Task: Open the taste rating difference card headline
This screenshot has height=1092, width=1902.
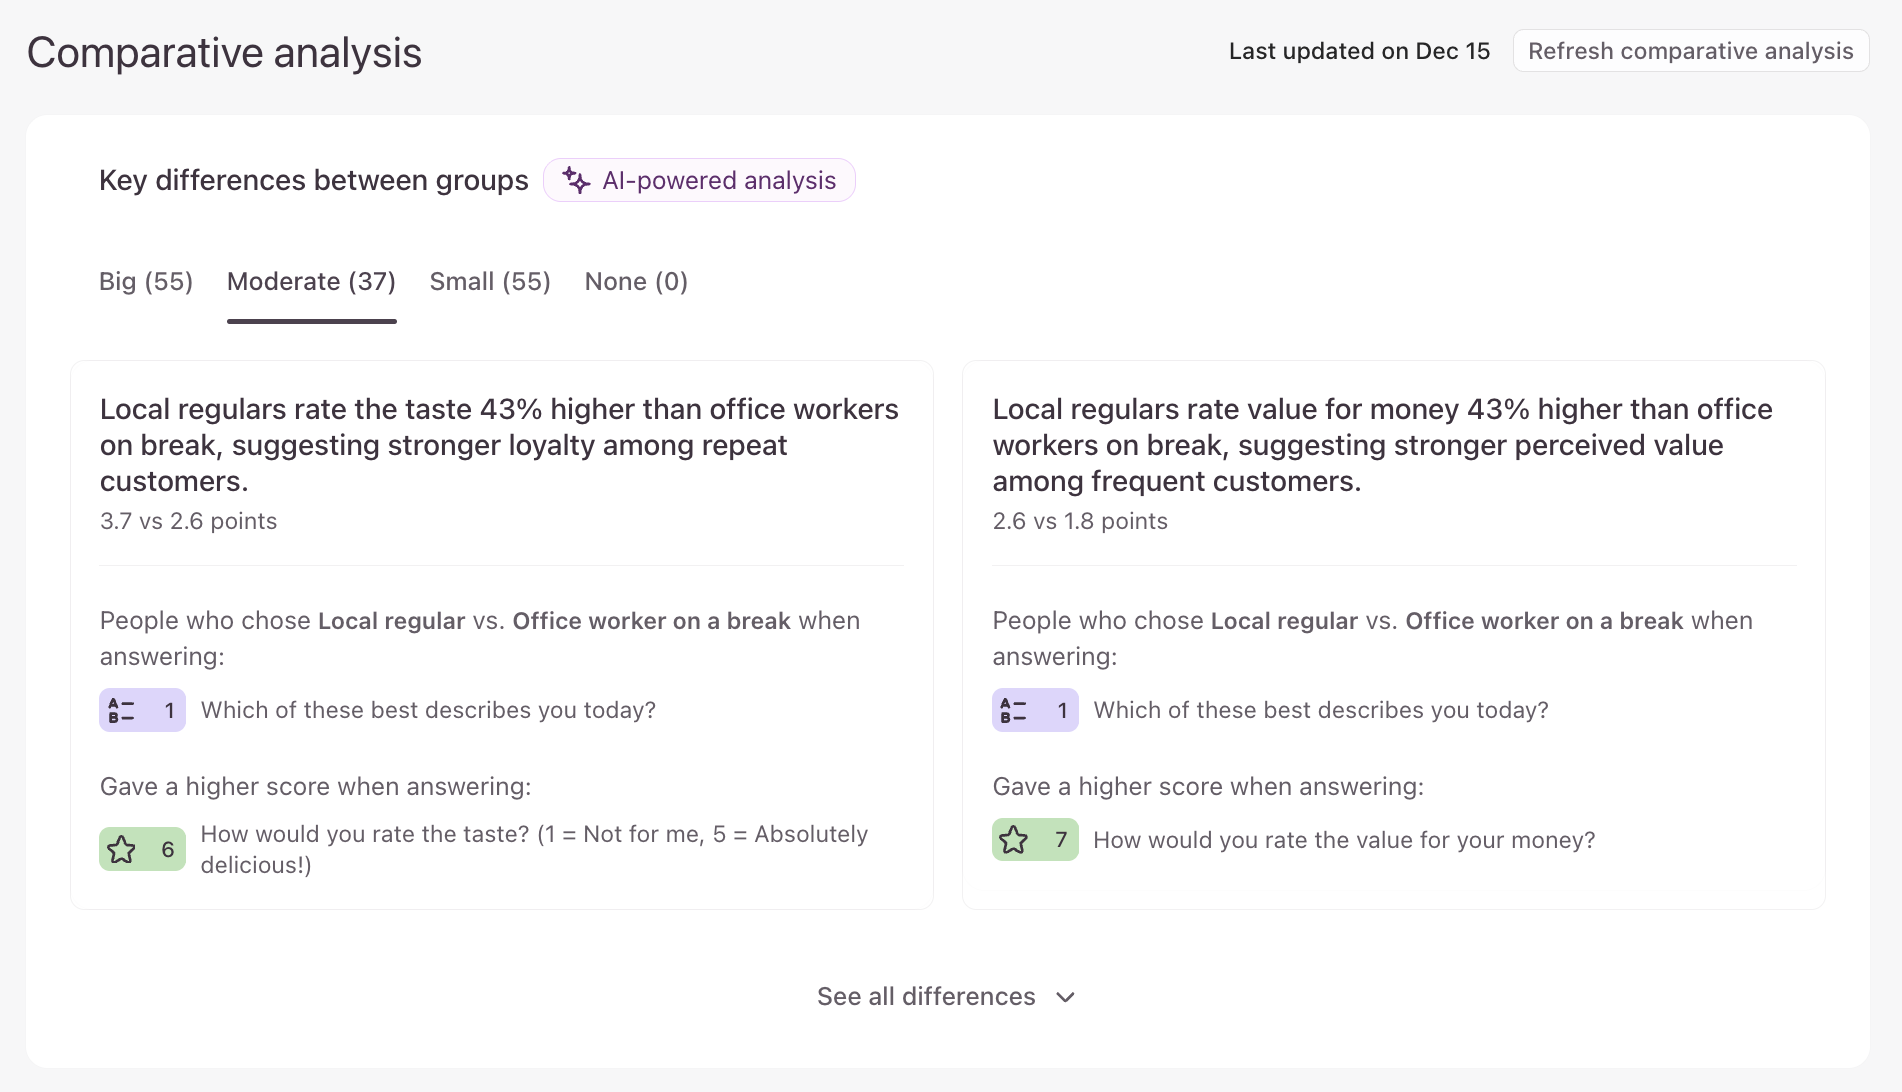Action: [x=499, y=445]
